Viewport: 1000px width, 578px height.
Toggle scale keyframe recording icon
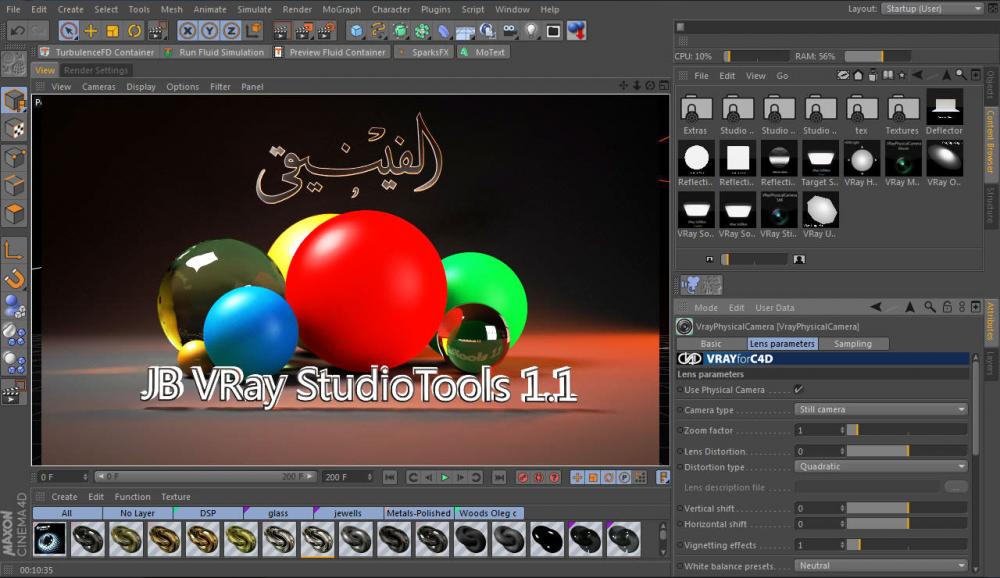pos(593,477)
